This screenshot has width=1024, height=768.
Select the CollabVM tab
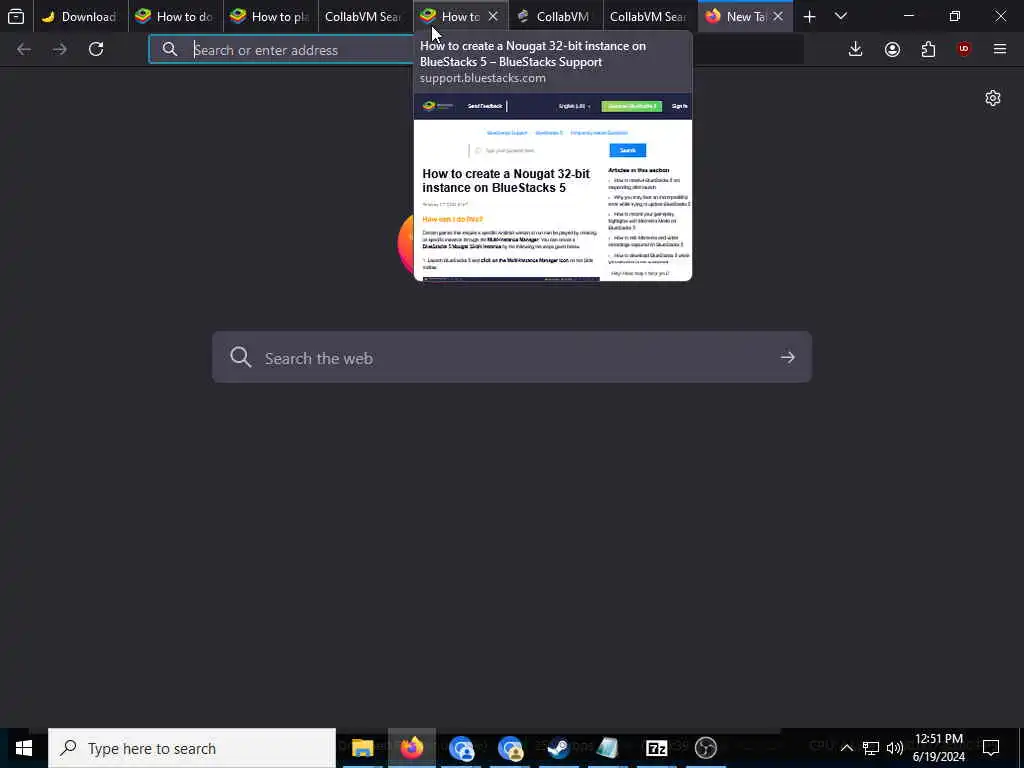[x=556, y=16]
